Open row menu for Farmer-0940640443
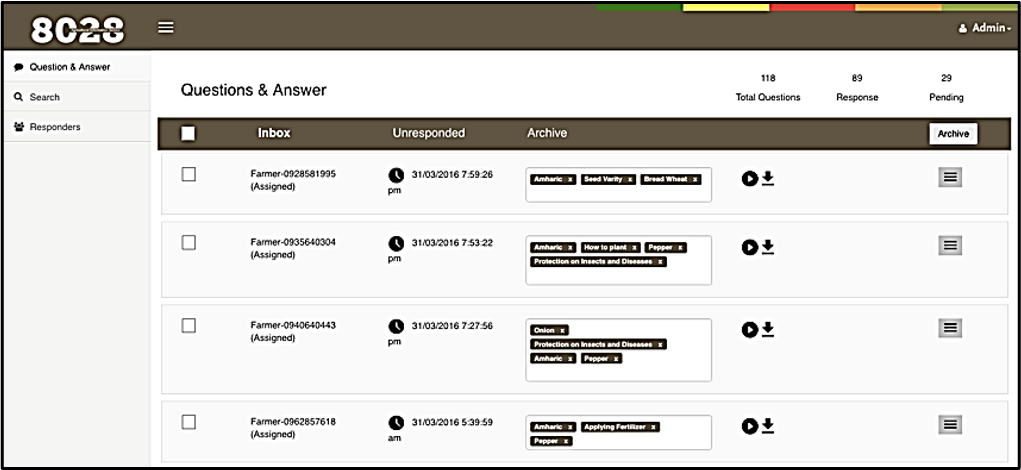Screen dimensions: 1021x470 tap(950, 328)
